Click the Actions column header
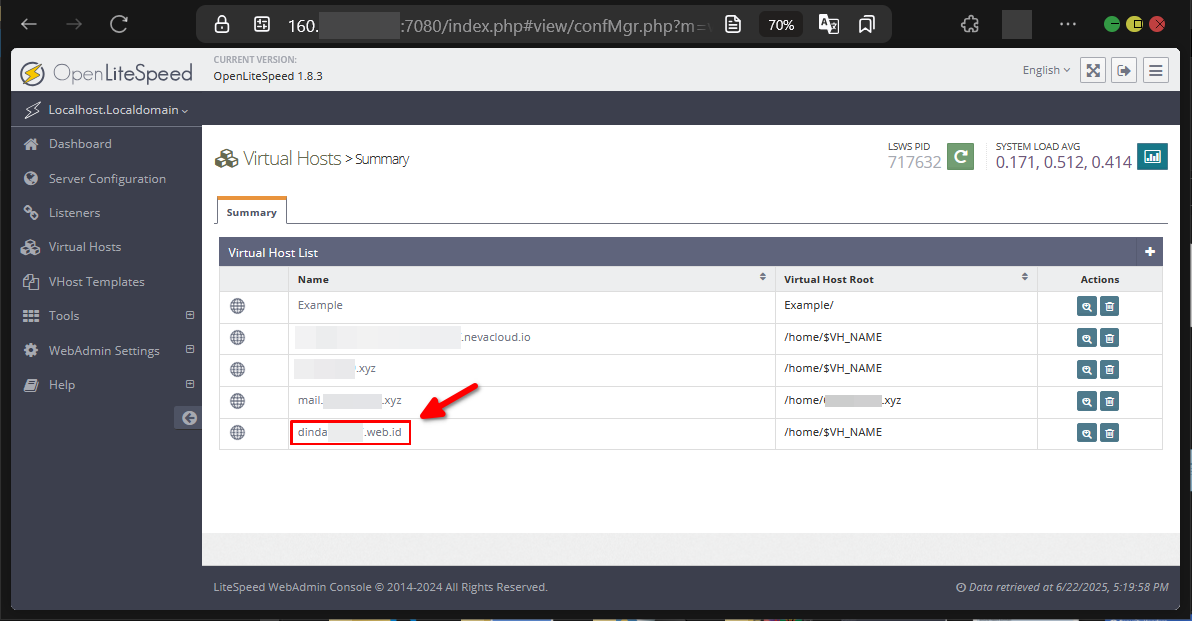The width and height of the screenshot is (1192, 621). [x=1099, y=279]
